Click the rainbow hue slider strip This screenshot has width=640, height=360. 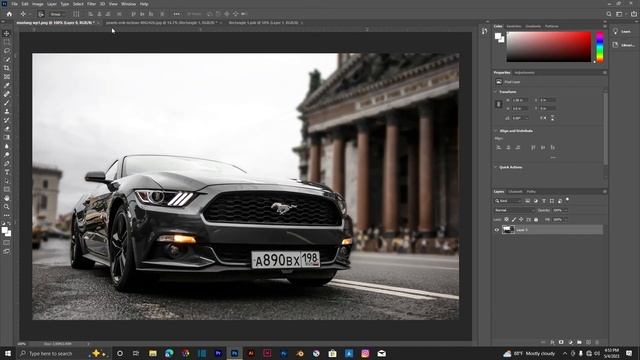(600, 47)
